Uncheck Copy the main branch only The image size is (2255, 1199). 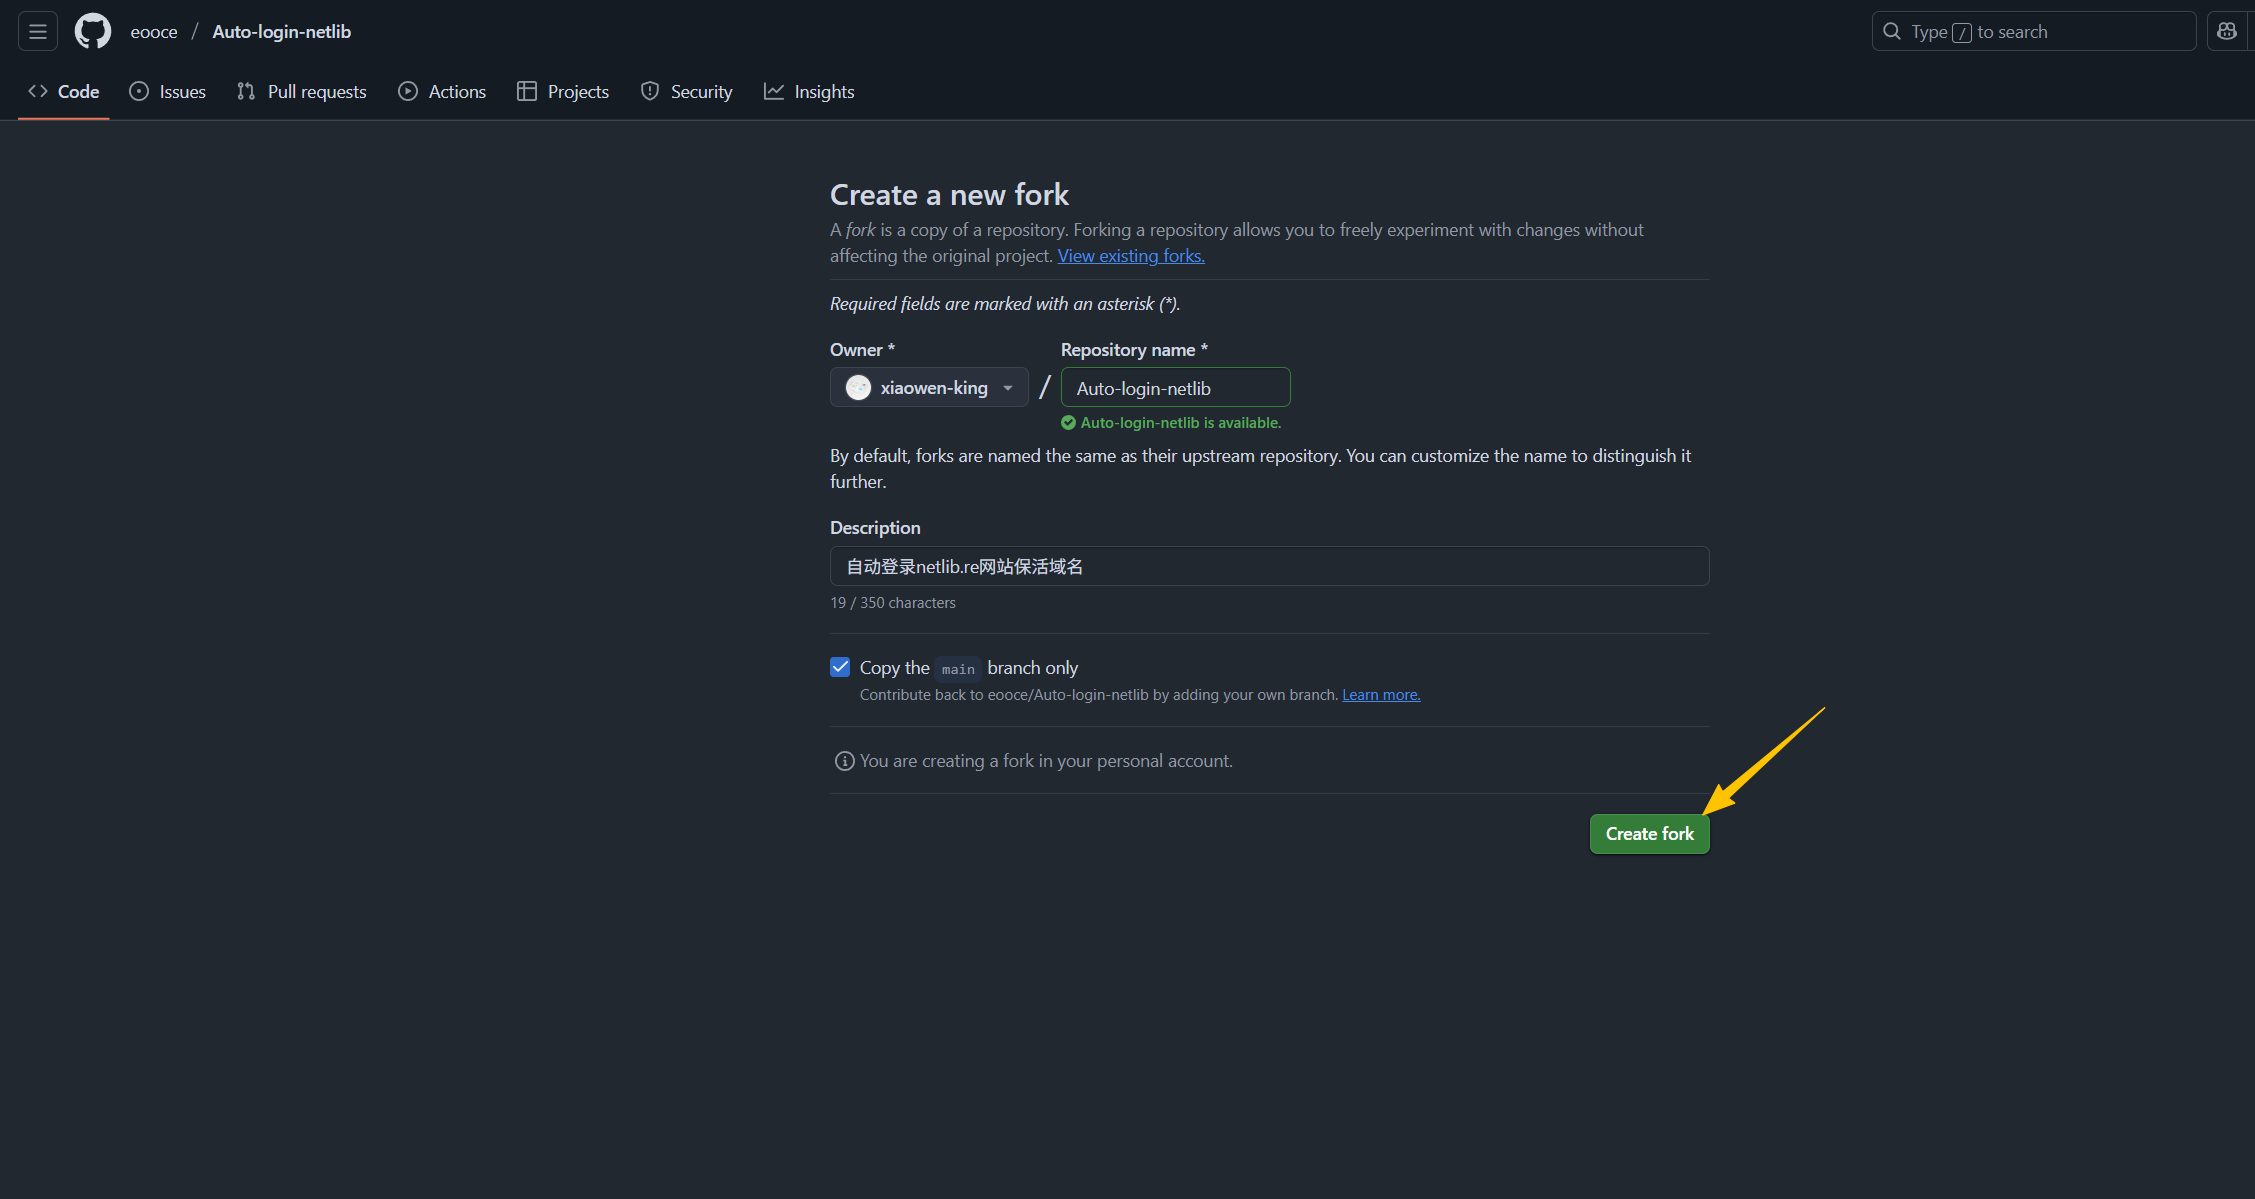tap(840, 667)
